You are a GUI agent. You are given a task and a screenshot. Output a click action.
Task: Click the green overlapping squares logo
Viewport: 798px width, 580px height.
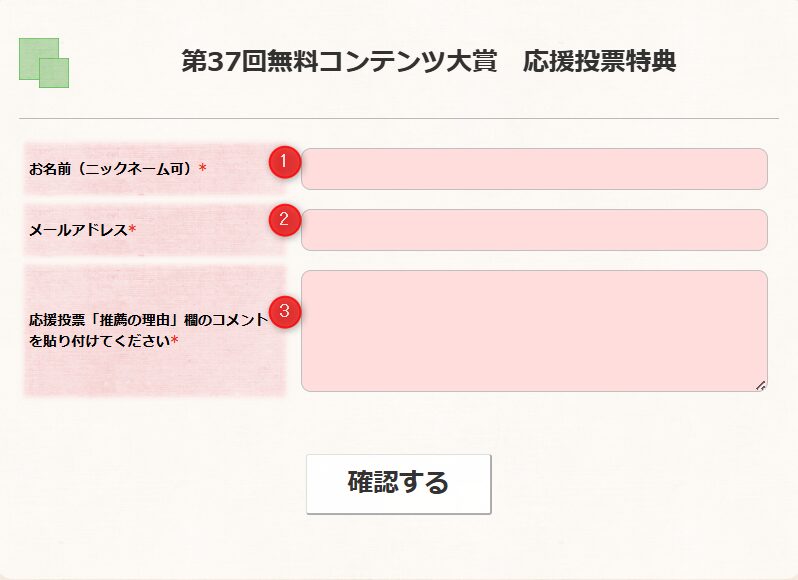click(x=44, y=63)
